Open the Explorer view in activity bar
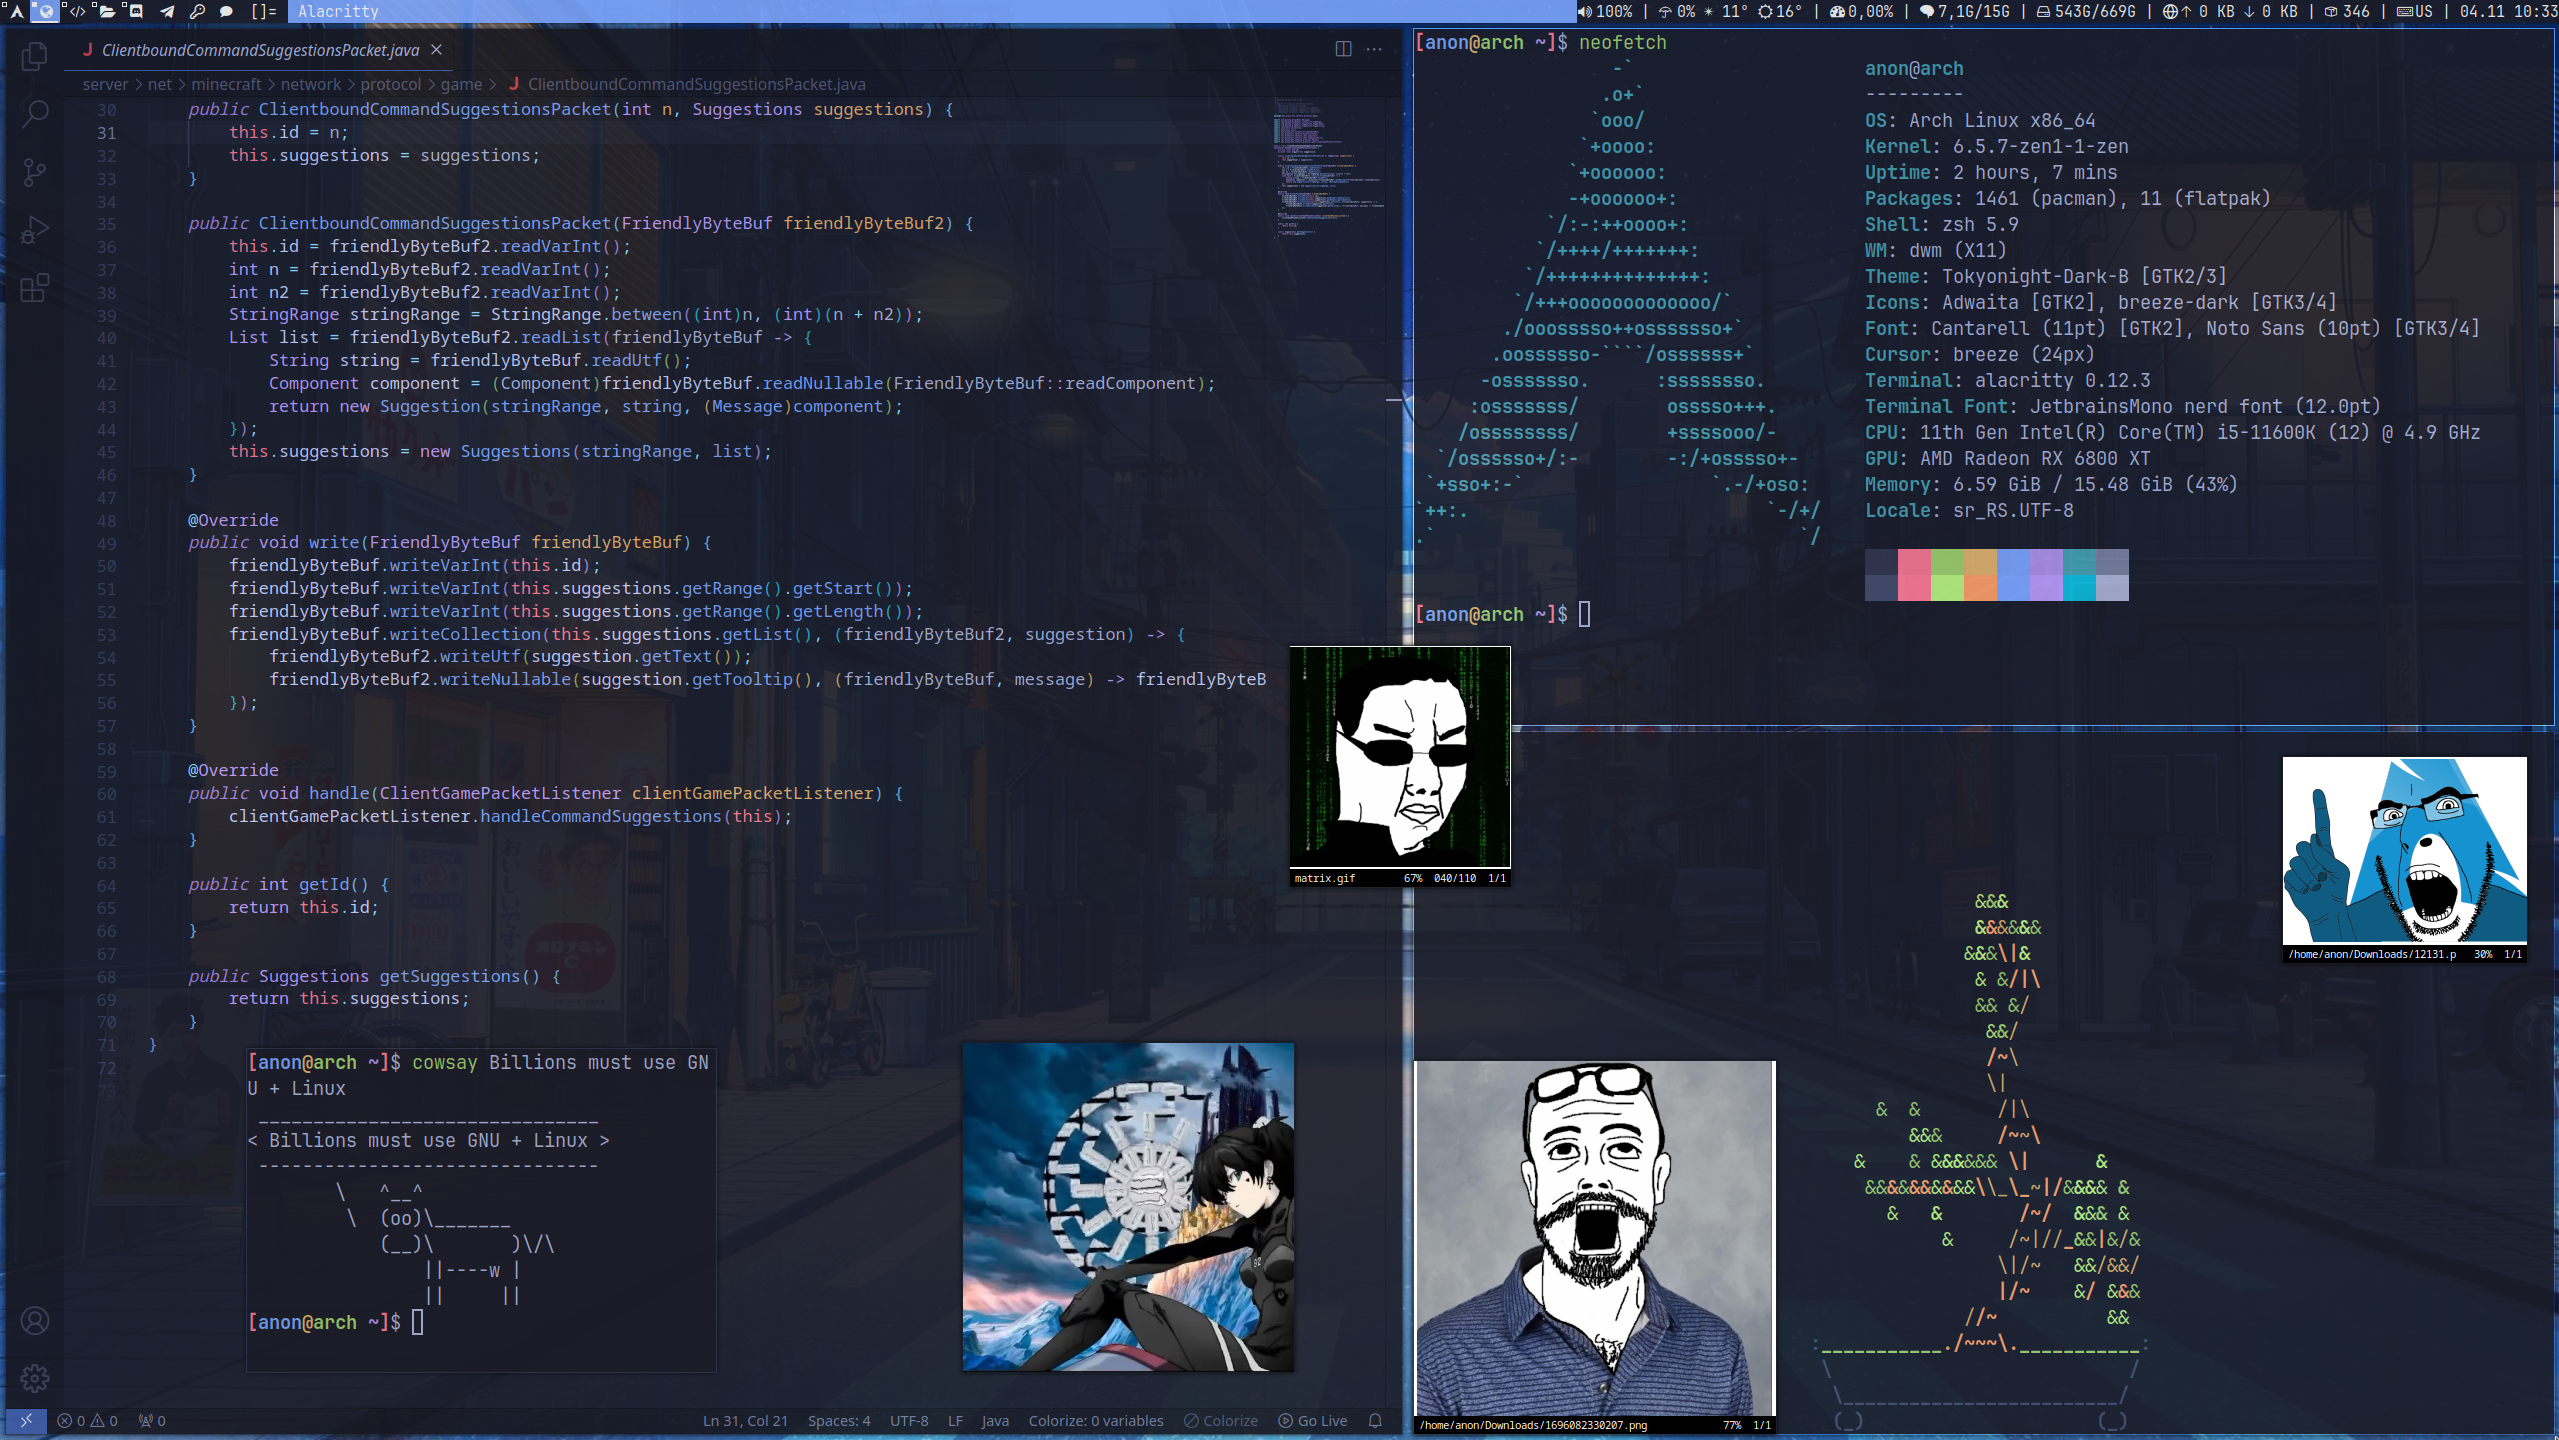 click(x=34, y=56)
